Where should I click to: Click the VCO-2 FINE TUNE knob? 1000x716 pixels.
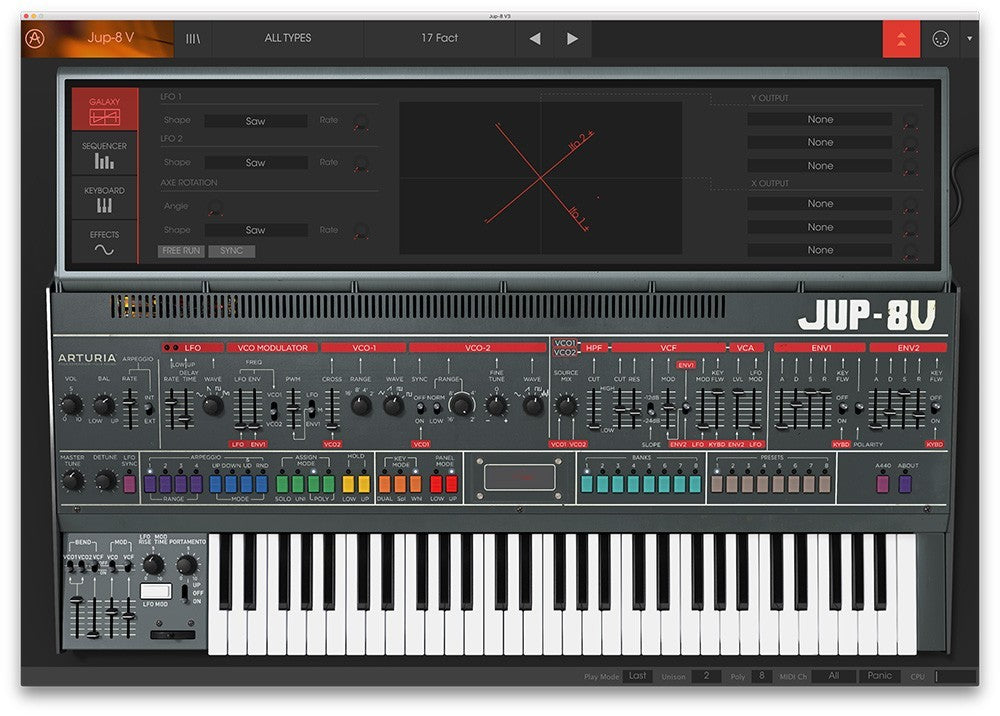[x=496, y=404]
